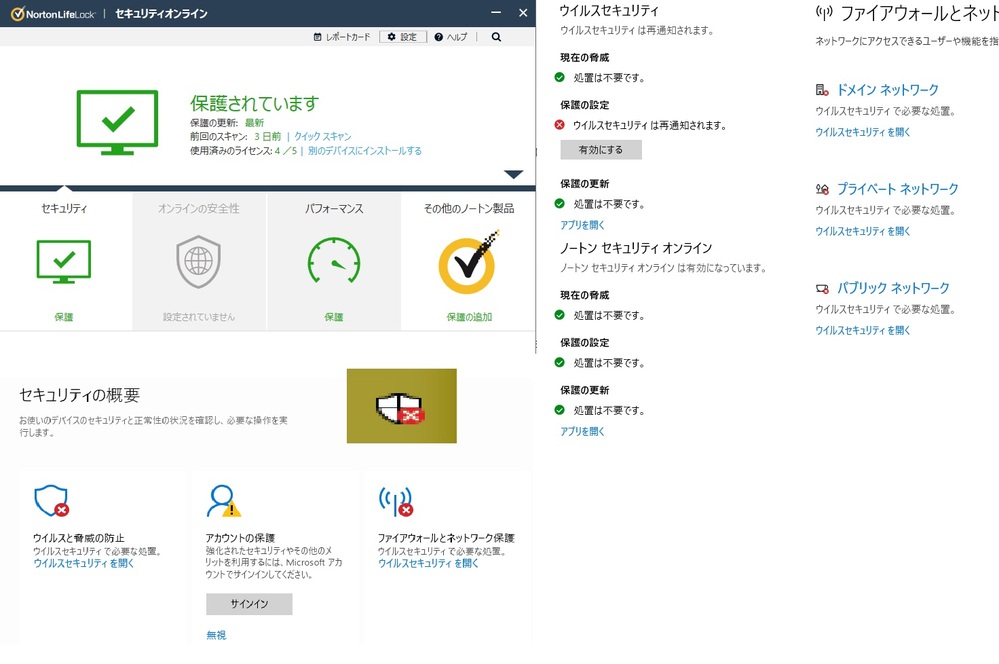The image size is (999, 664).
Task: Click the 保護されています status heading
Action: coord(254,103)
